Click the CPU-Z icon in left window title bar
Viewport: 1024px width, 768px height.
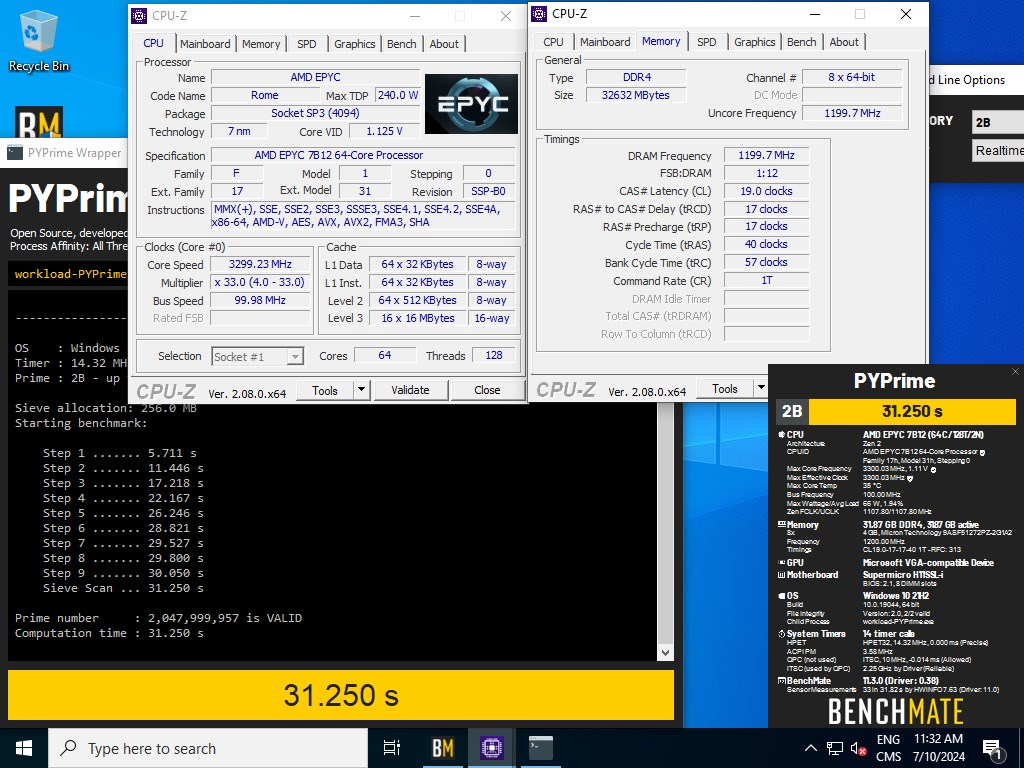click(139, 16)
